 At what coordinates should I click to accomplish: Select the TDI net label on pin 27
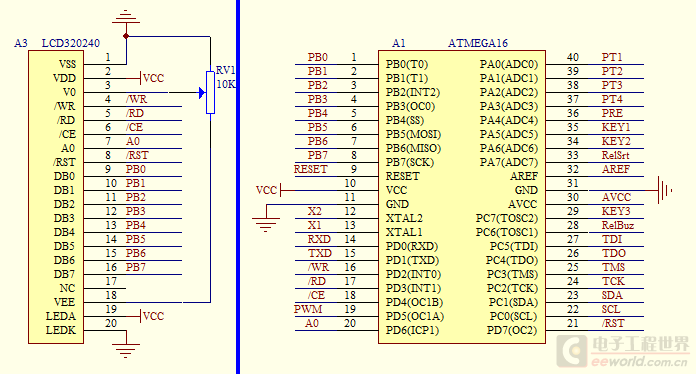point(612,239)
